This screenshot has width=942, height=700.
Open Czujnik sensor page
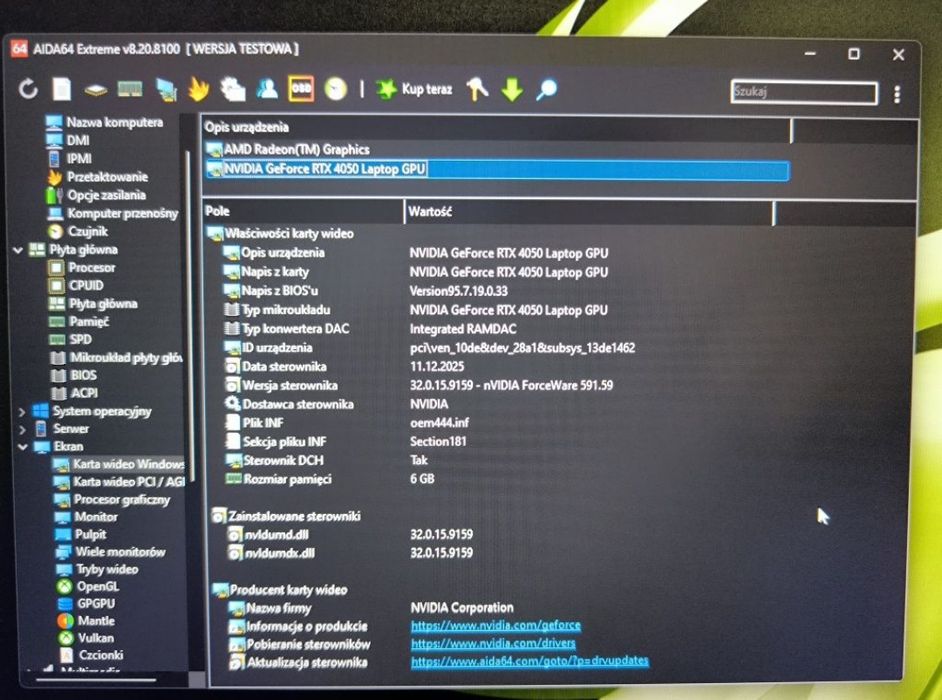(x=77, y=231)
